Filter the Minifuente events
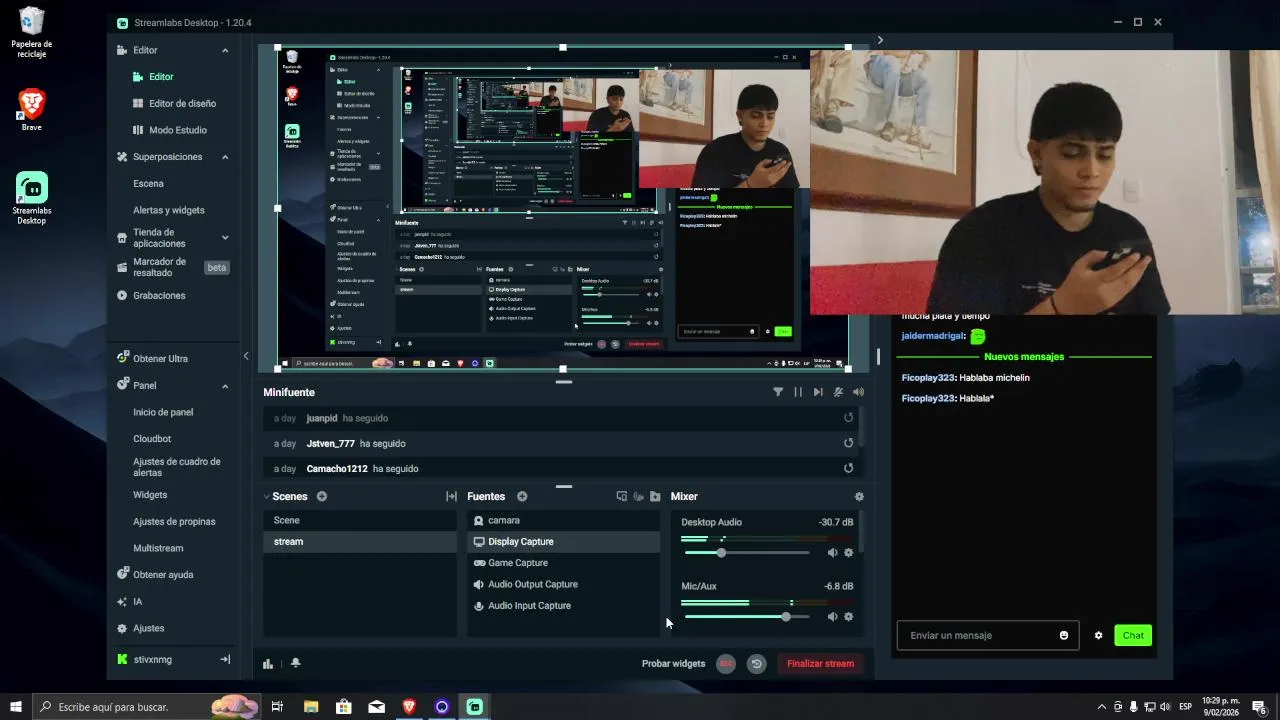The image size is (1280, 720). click(778, 392)
